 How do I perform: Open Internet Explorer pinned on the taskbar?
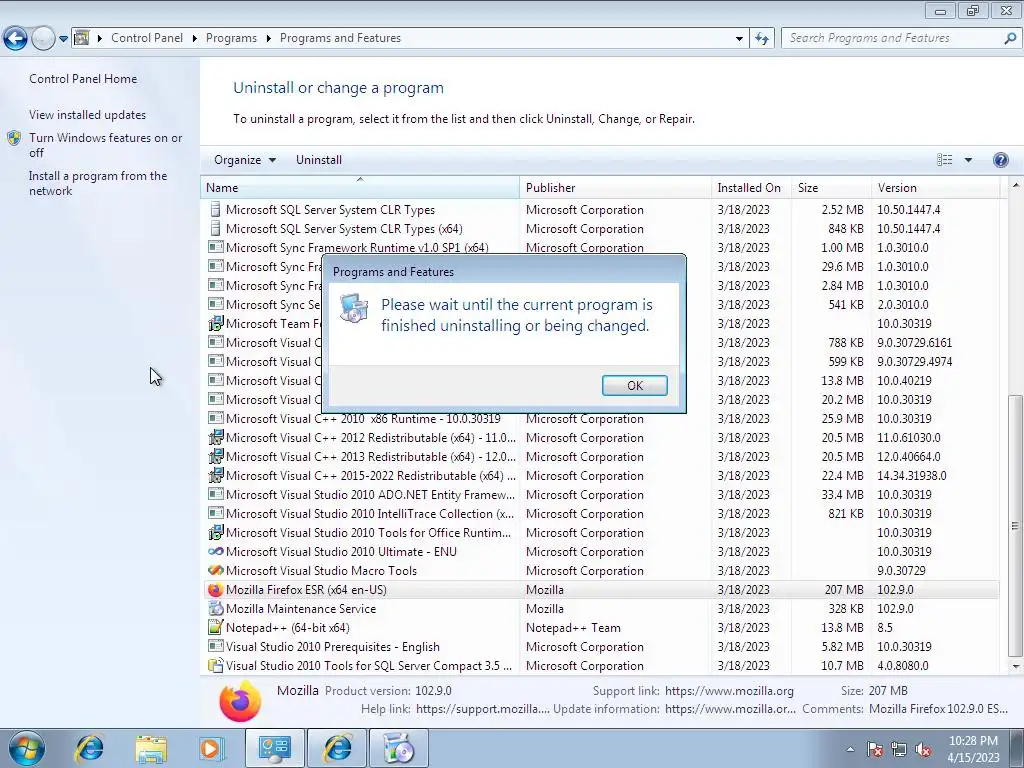[89, 748]
